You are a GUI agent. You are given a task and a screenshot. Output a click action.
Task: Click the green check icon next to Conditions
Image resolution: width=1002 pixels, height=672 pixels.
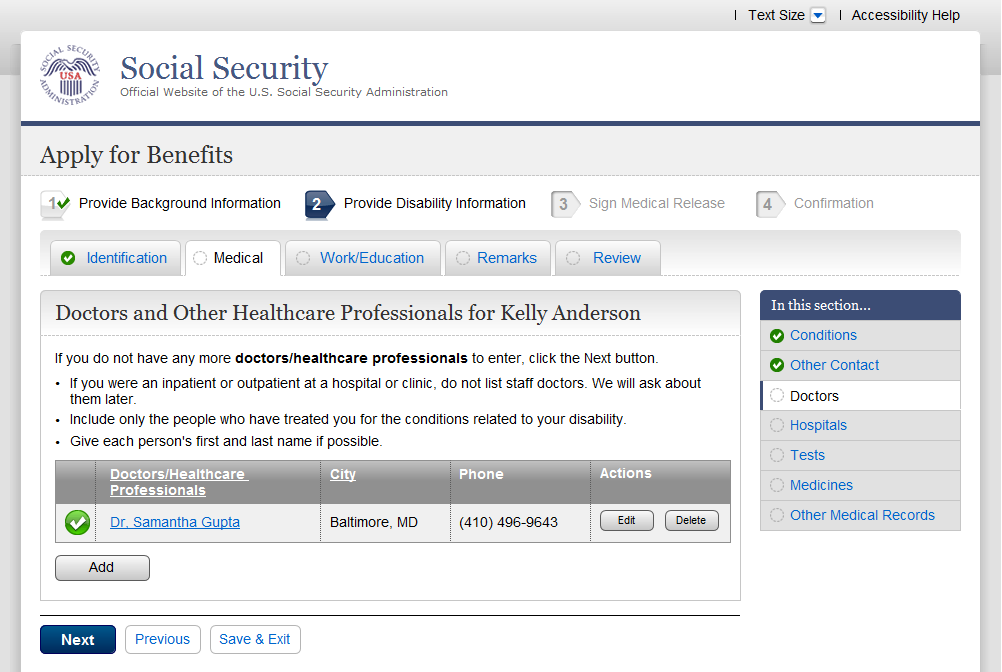(777, 336)
